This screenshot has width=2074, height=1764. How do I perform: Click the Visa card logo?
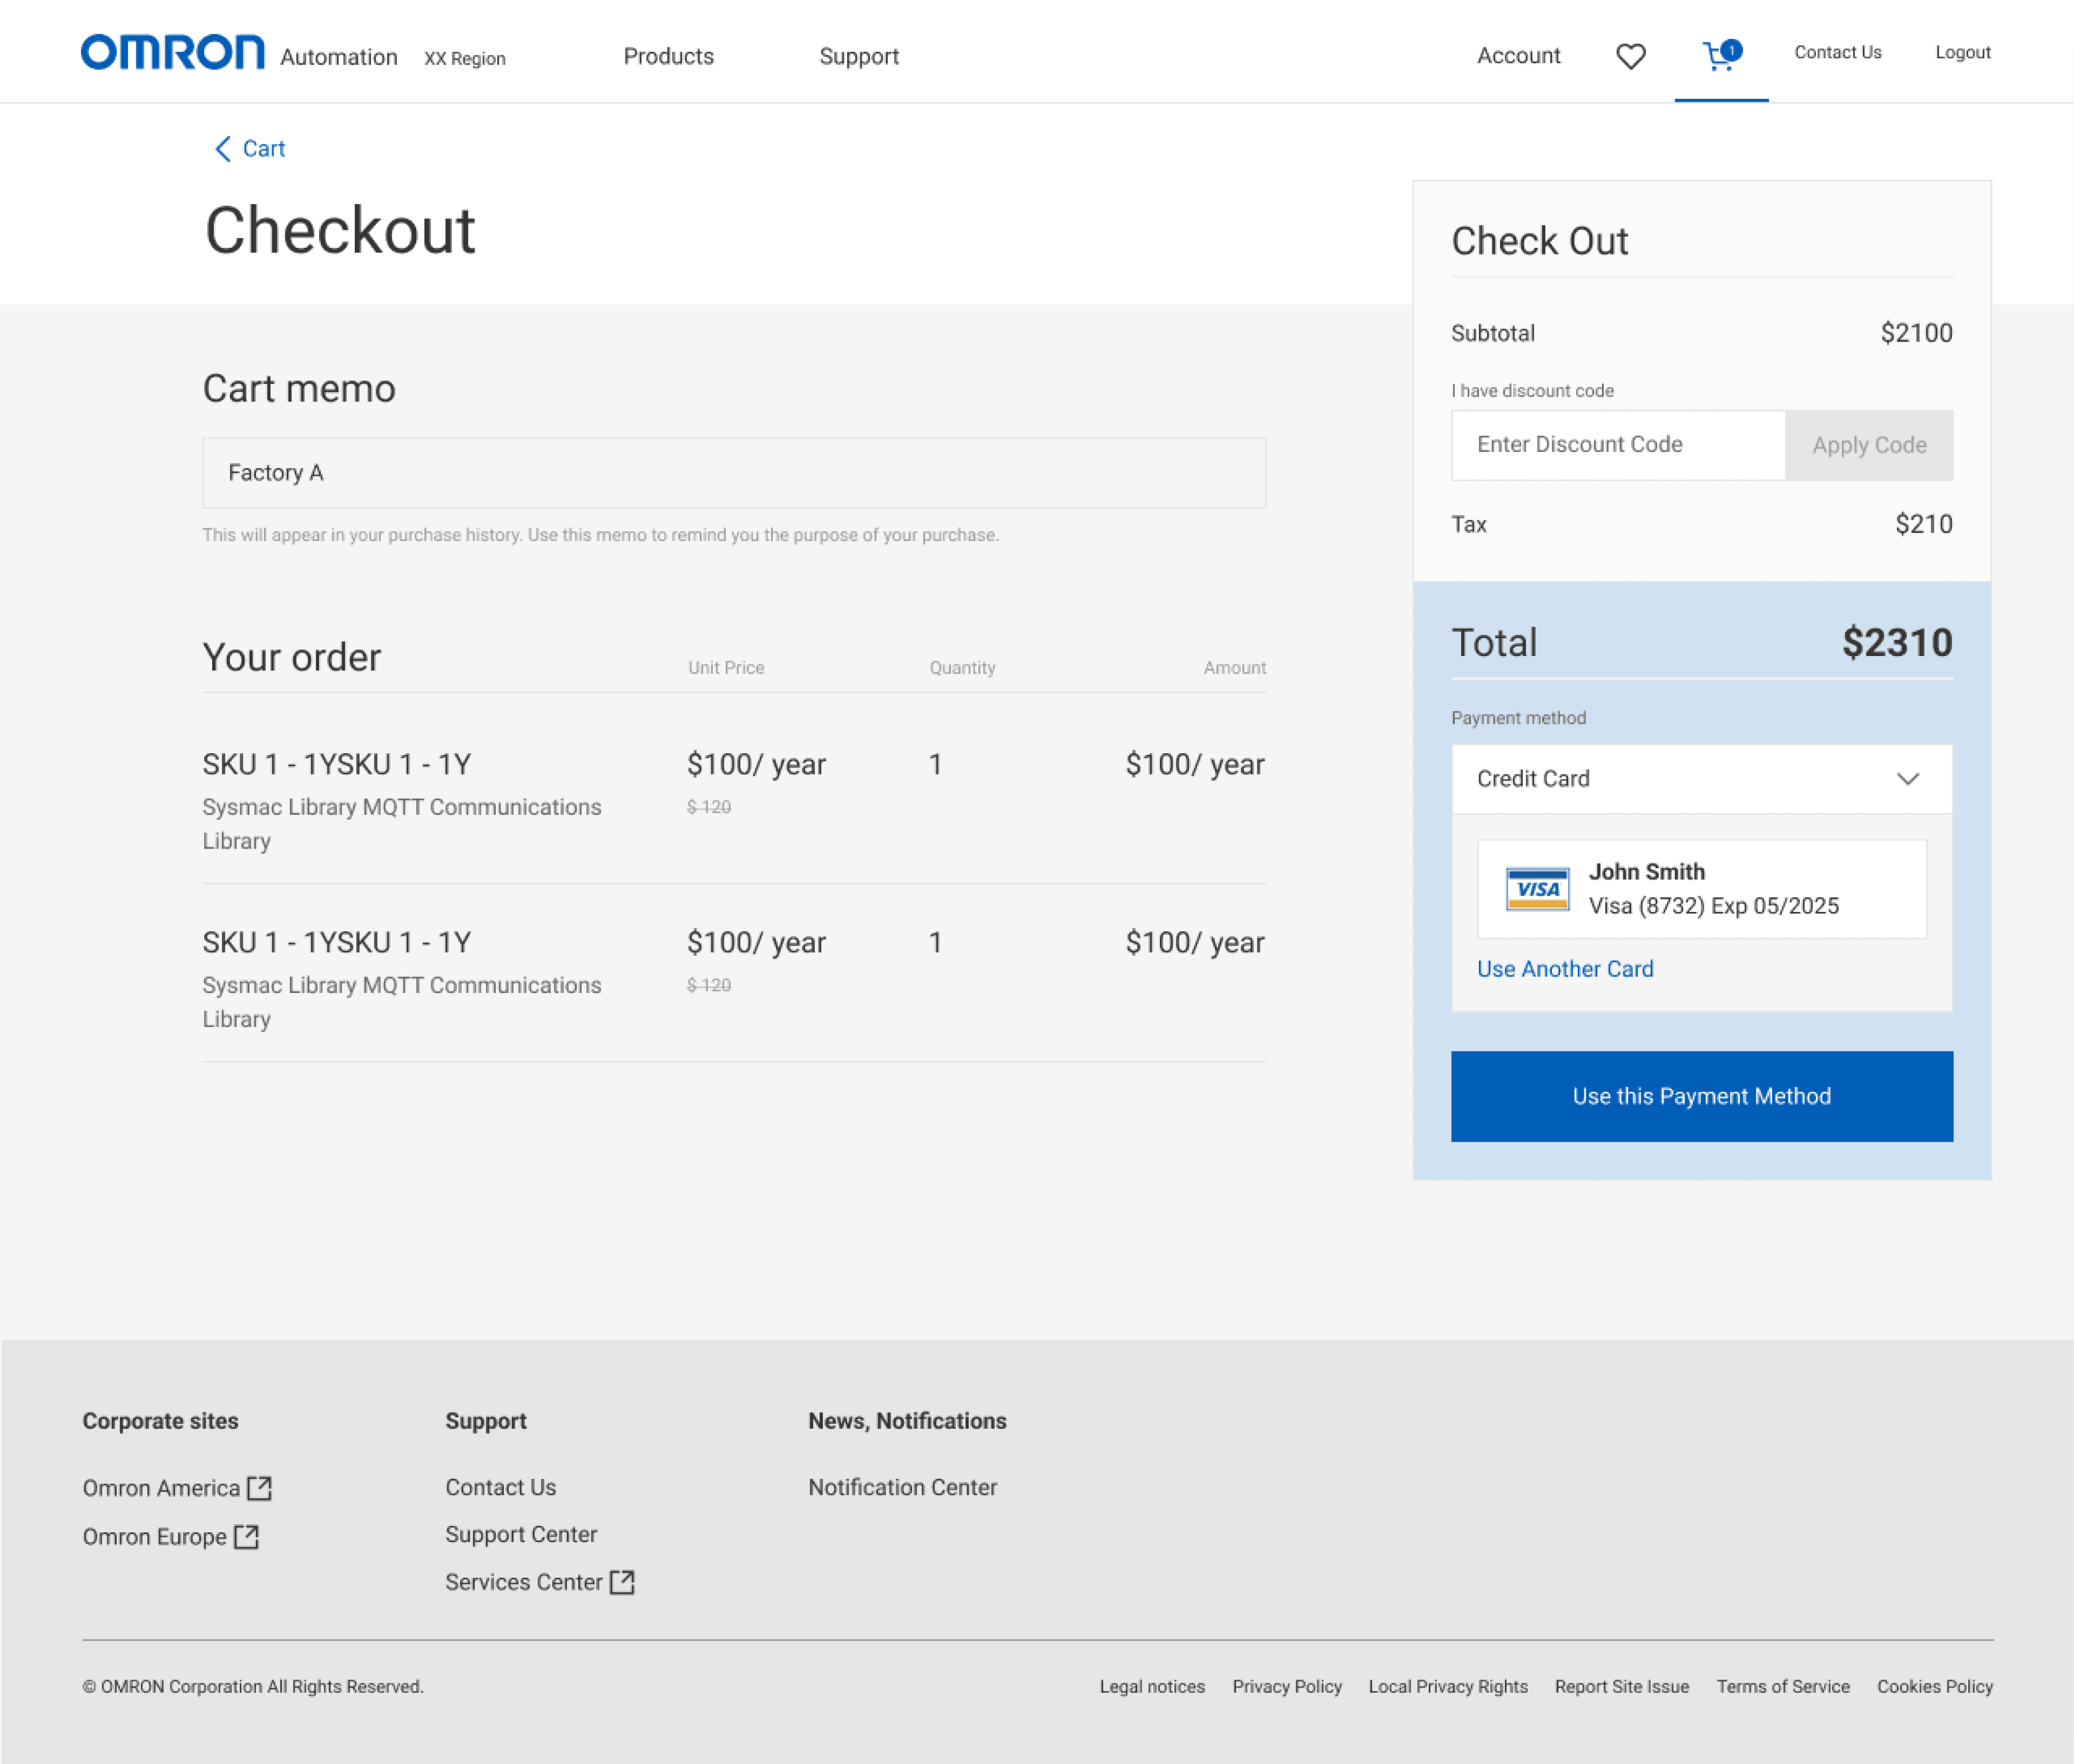(1537, 889)
